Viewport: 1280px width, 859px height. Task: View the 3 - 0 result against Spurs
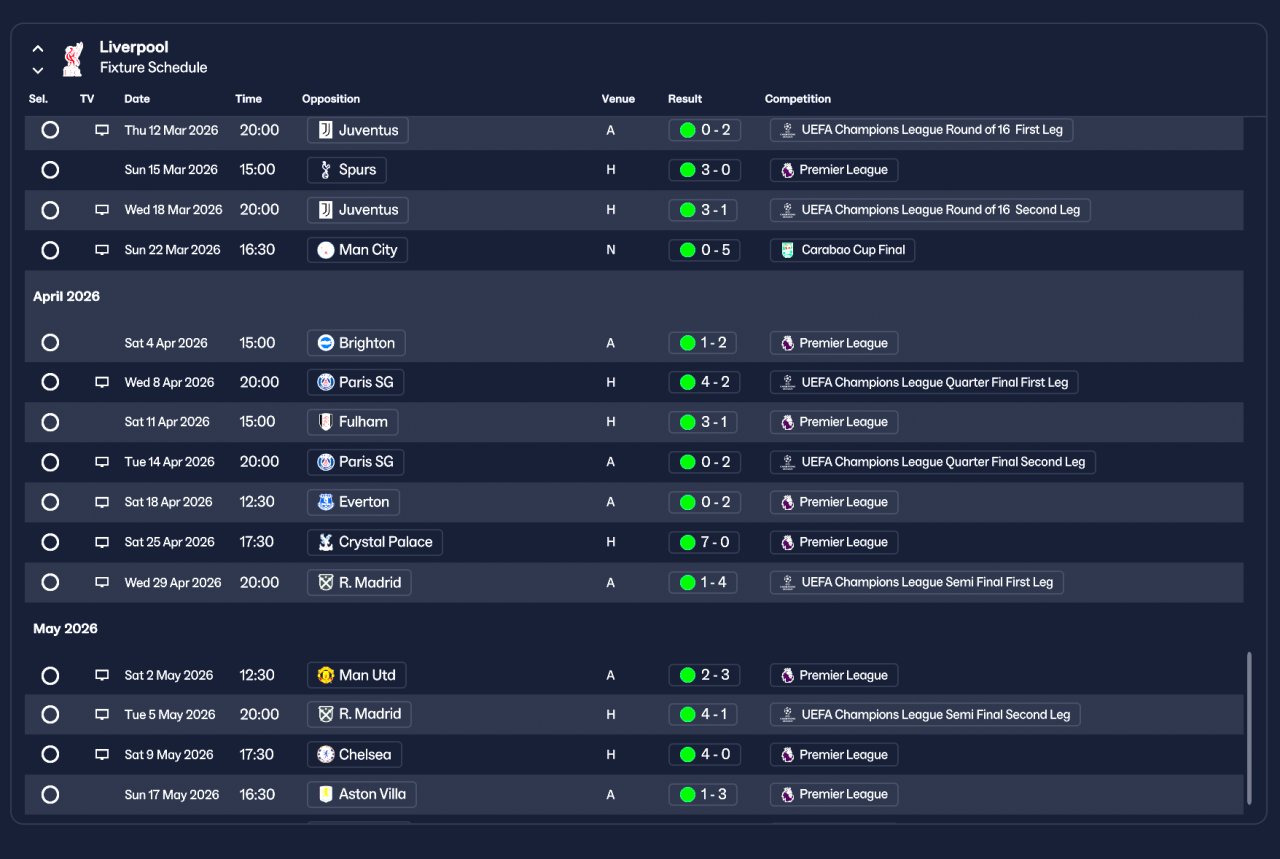point(705,170)
